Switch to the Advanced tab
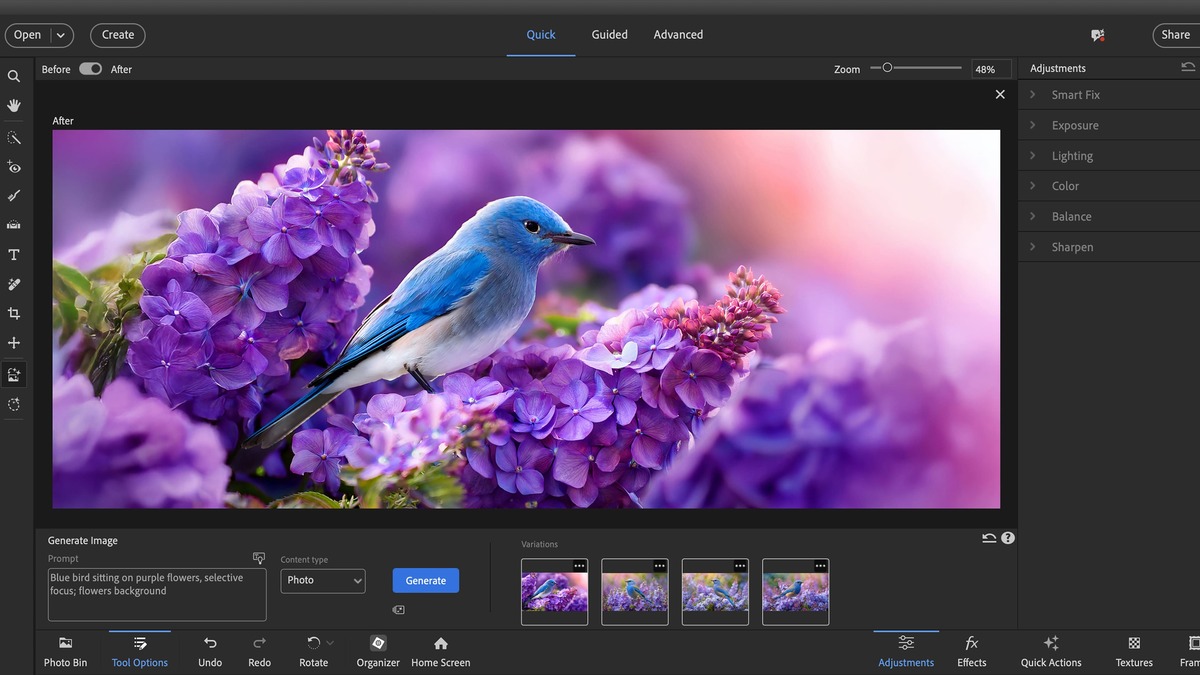 (678, 34)
